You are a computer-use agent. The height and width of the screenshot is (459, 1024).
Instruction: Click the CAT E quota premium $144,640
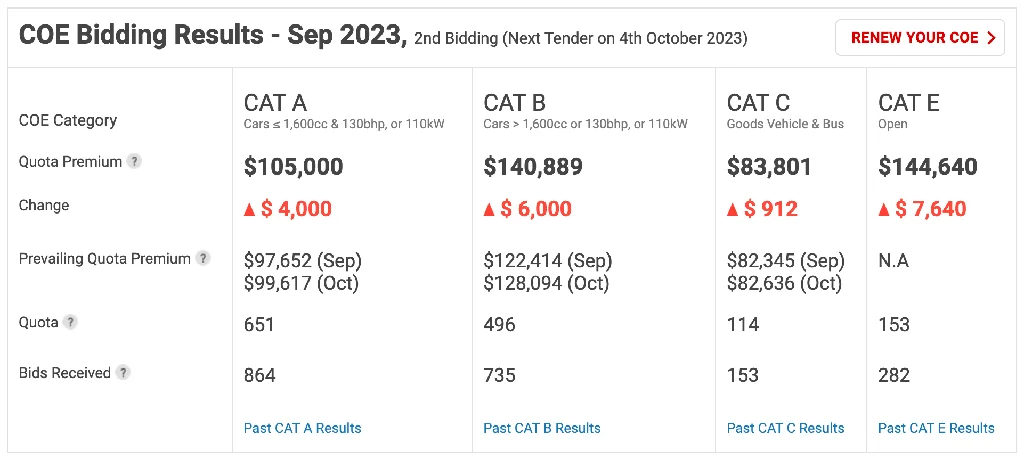tap(928, 166)
